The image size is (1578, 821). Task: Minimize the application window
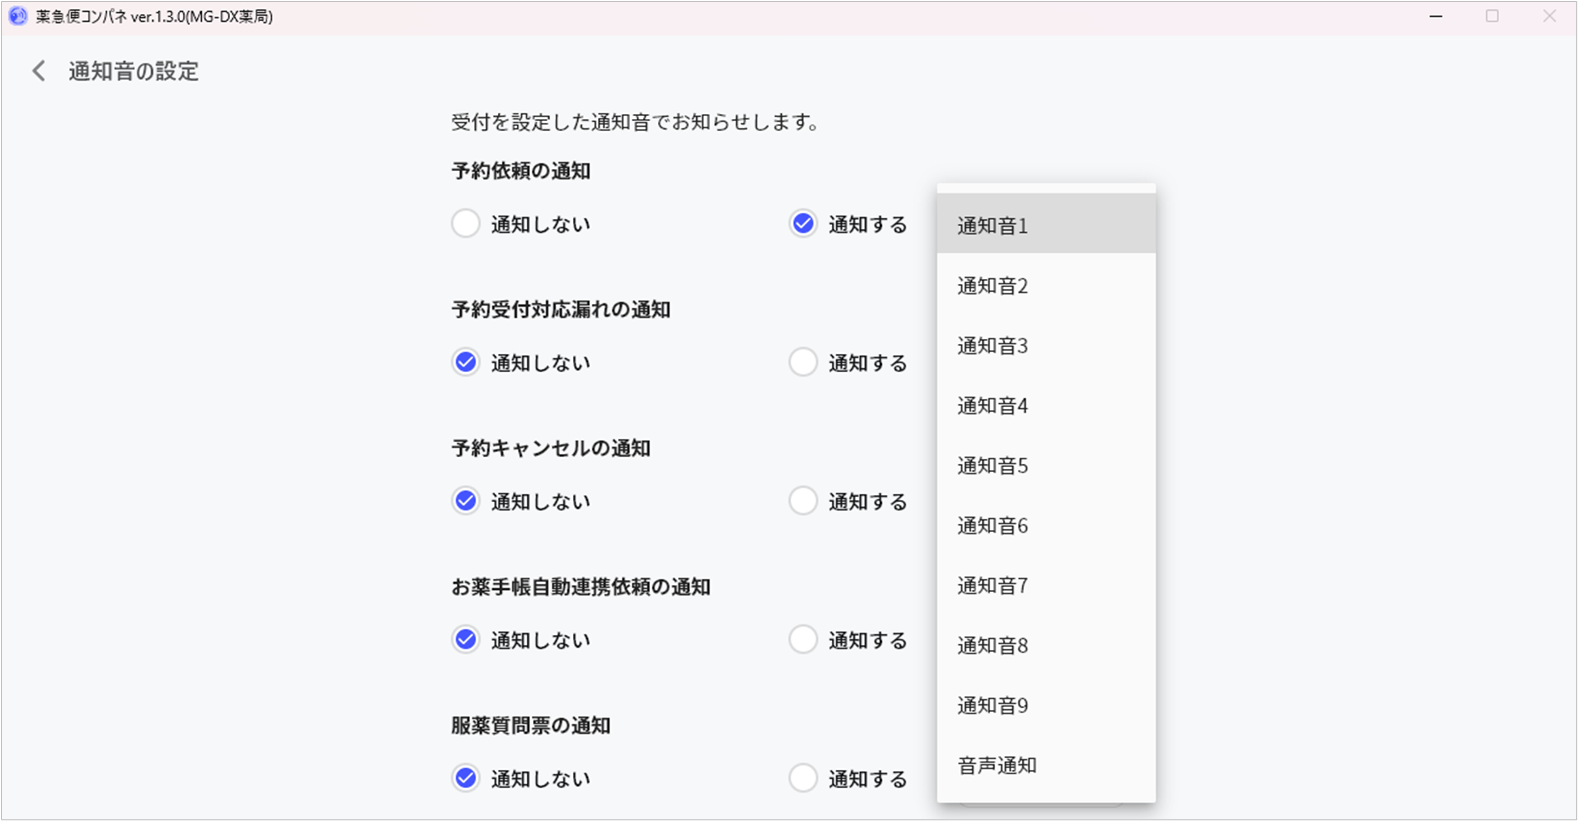click(1436, 16)
